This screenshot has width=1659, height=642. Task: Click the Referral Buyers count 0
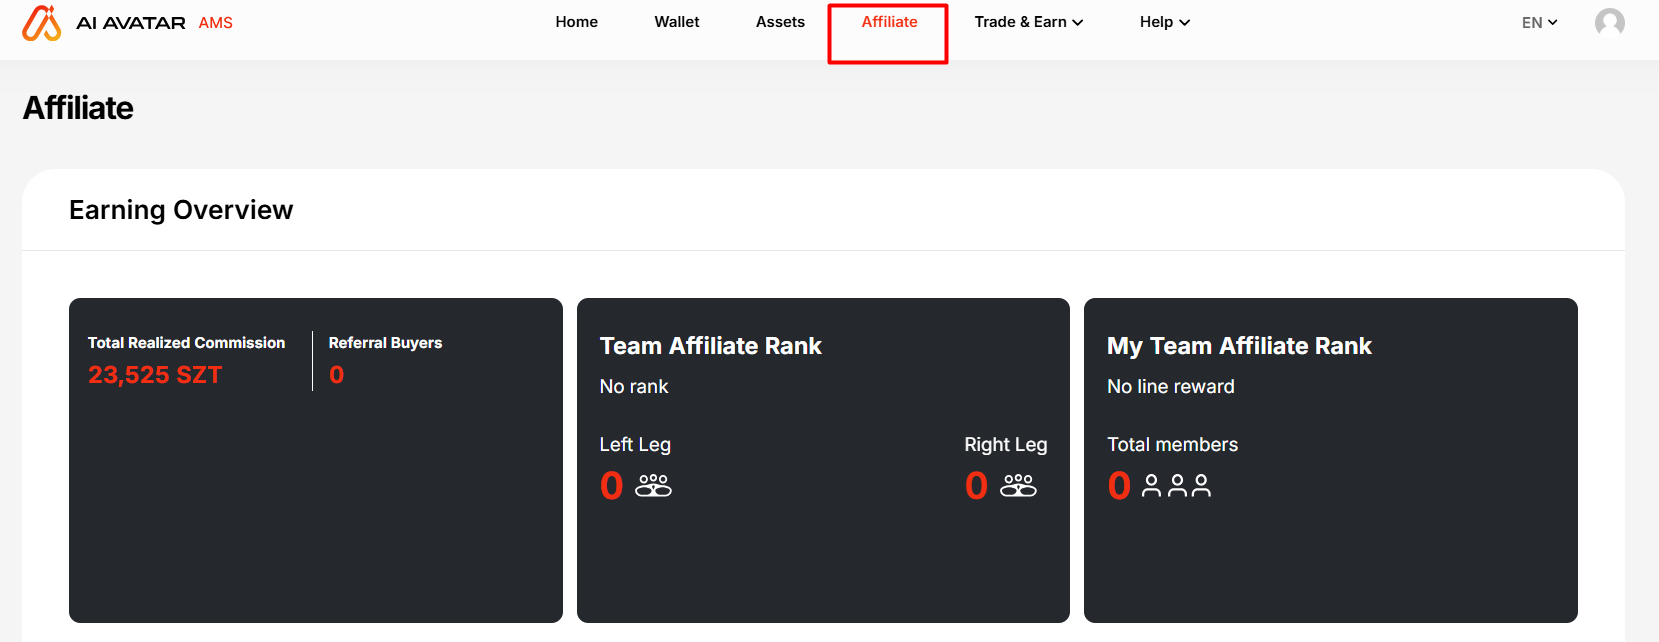click(337, 375)
